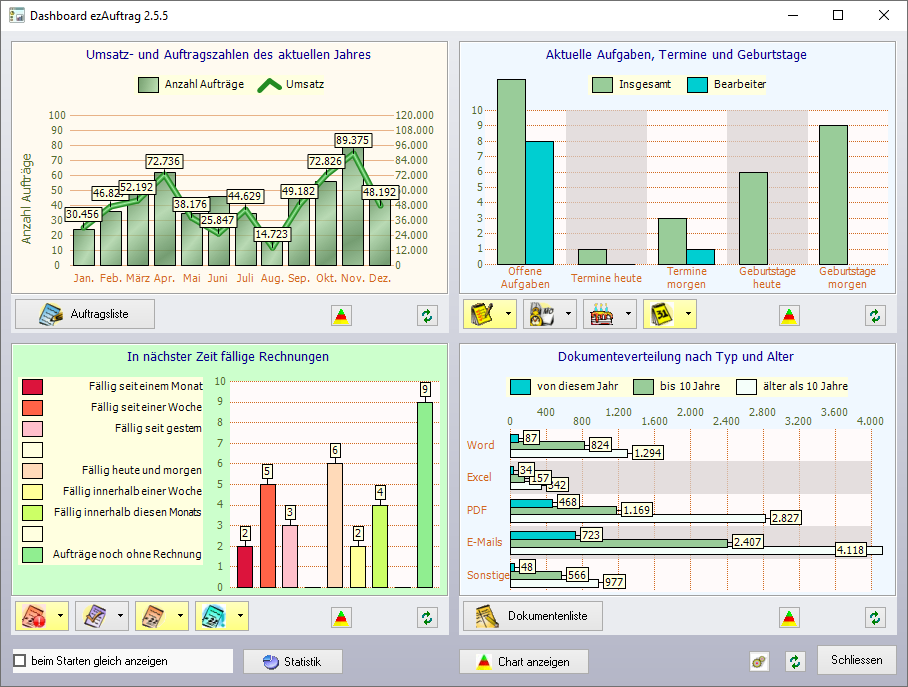Click the settings gears icon near Schliessen
908x687 pixels.
click(760, 662)
